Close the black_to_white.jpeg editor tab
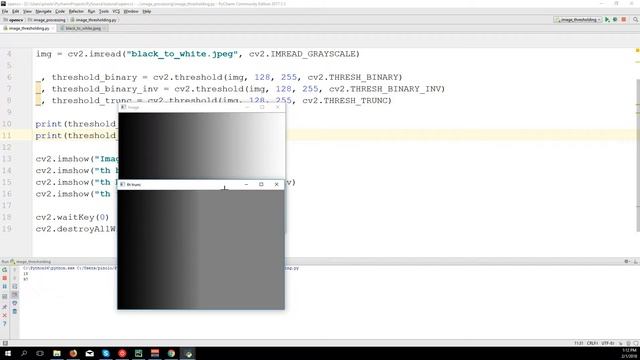This screenshot has height=360, width=640. [x=105, y=29]
